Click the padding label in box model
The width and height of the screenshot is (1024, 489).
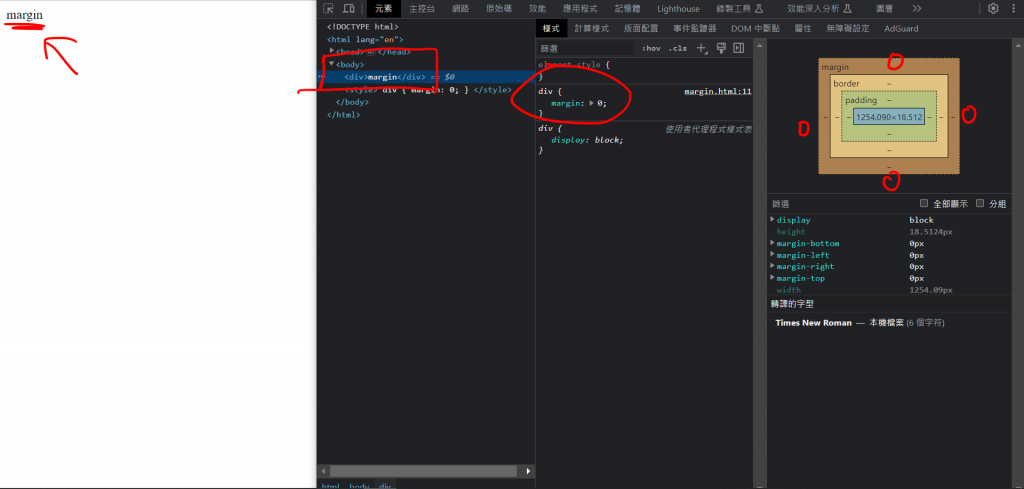861,101
